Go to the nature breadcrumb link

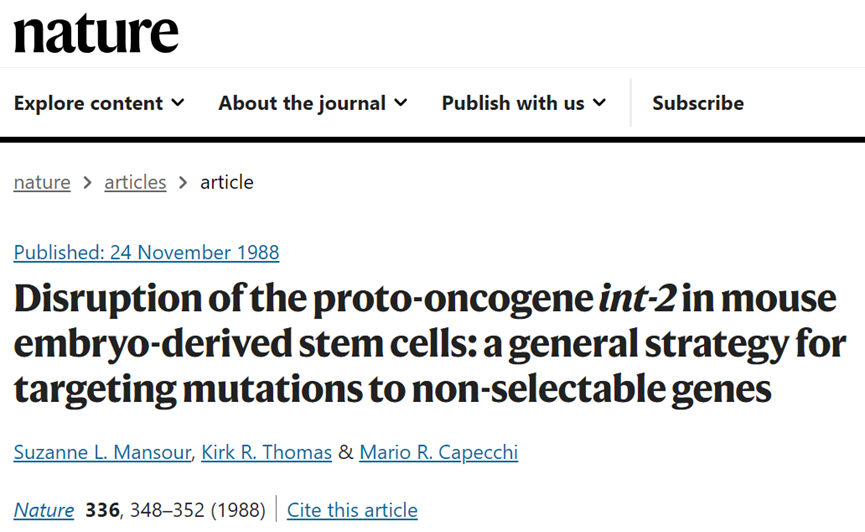tap(42, 182)
